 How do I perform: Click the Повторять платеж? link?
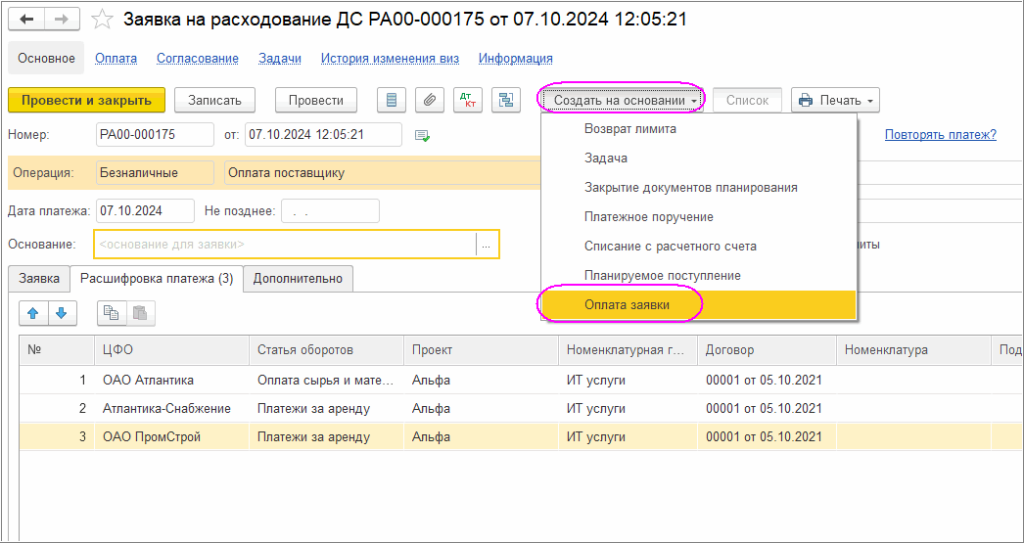[x=940, y=135]
